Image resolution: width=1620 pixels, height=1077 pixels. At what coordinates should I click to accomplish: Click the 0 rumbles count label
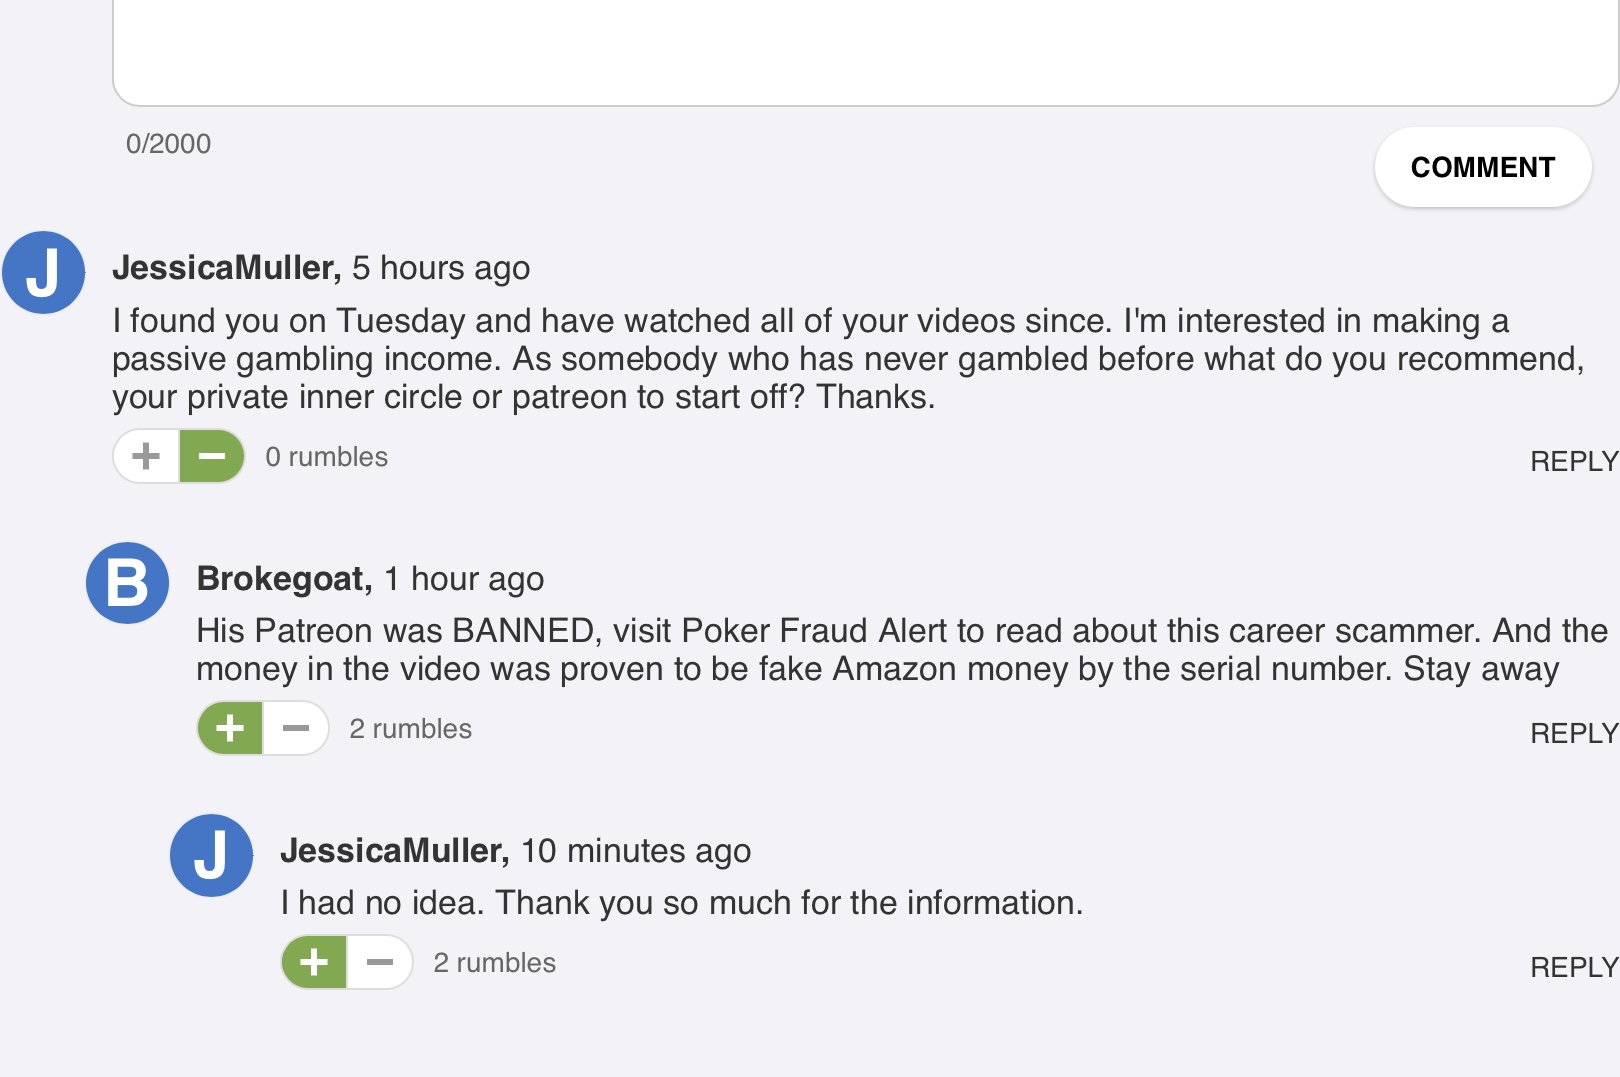[x=326, y=457]
